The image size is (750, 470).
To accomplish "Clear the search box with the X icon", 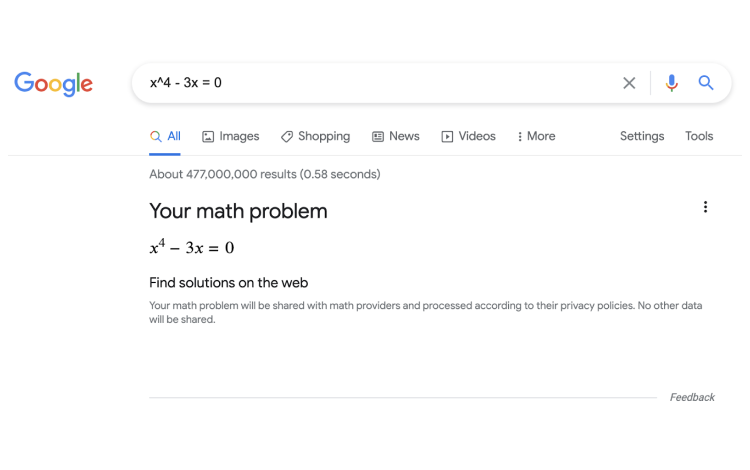I will (x=629, y=83).
